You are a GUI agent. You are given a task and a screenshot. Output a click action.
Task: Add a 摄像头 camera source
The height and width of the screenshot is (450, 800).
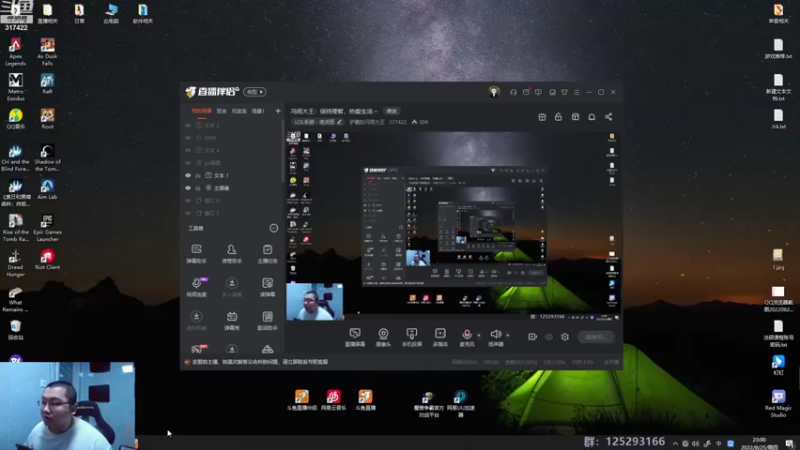pos(383,337)
